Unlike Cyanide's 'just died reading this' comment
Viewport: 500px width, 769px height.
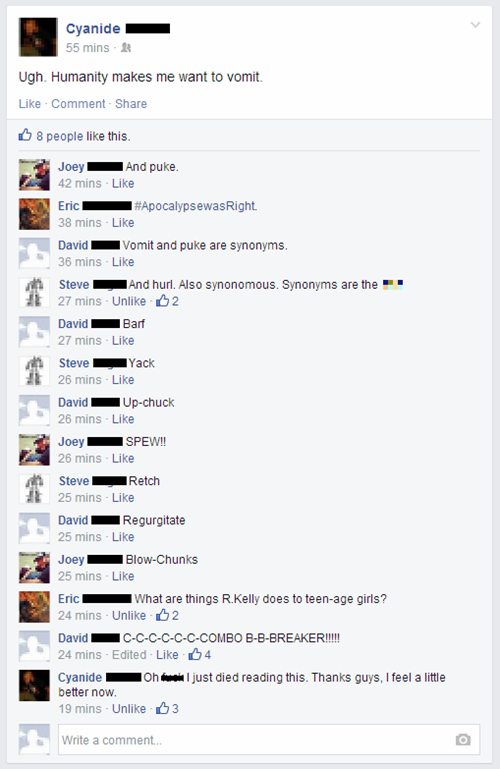tap(129, 709)
